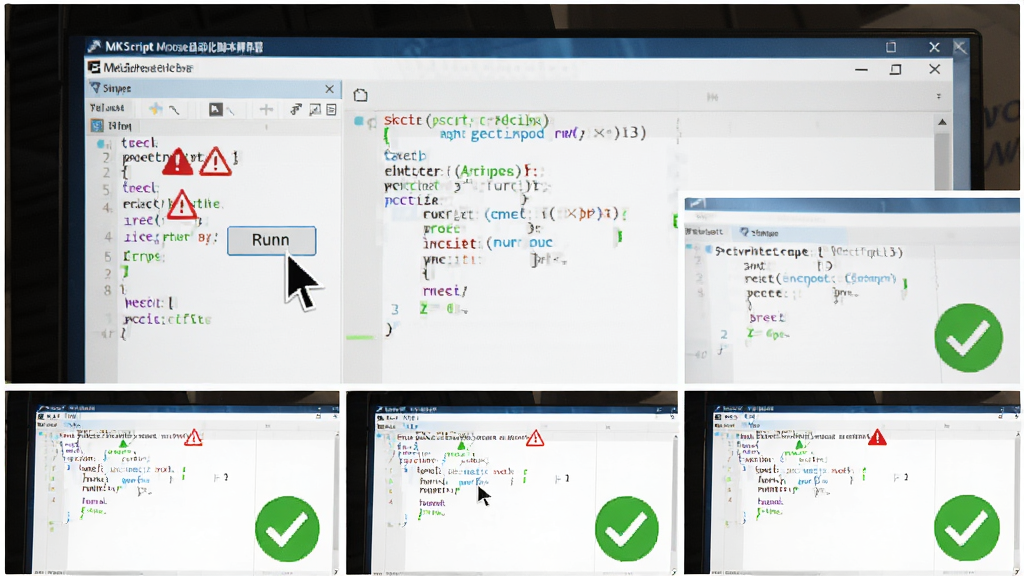1024x576 pixels.
Task: Click the page outline icon above the code editor
Action: click(x=360, y=95)
